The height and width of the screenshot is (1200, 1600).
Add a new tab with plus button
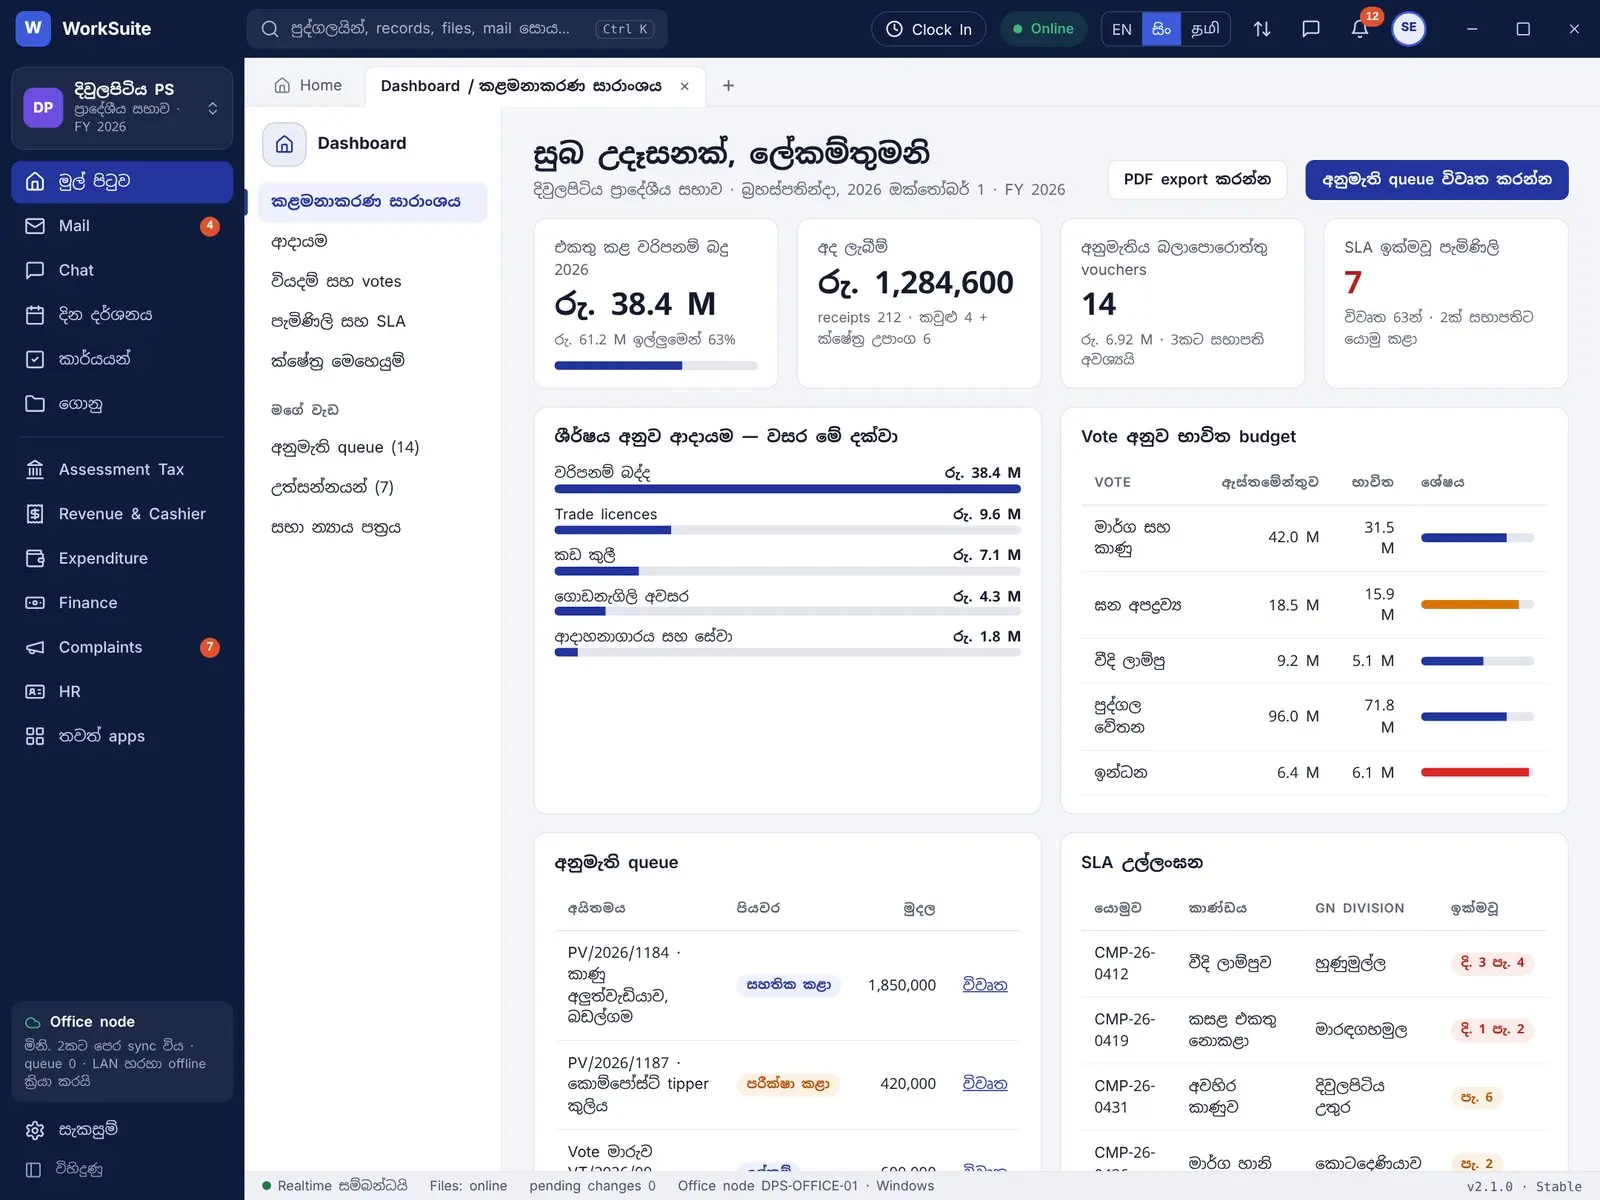pos(728,86)
